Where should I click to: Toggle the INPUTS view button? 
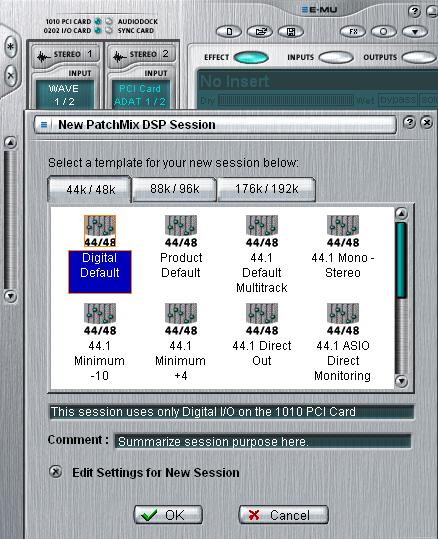tap(336, 57)
